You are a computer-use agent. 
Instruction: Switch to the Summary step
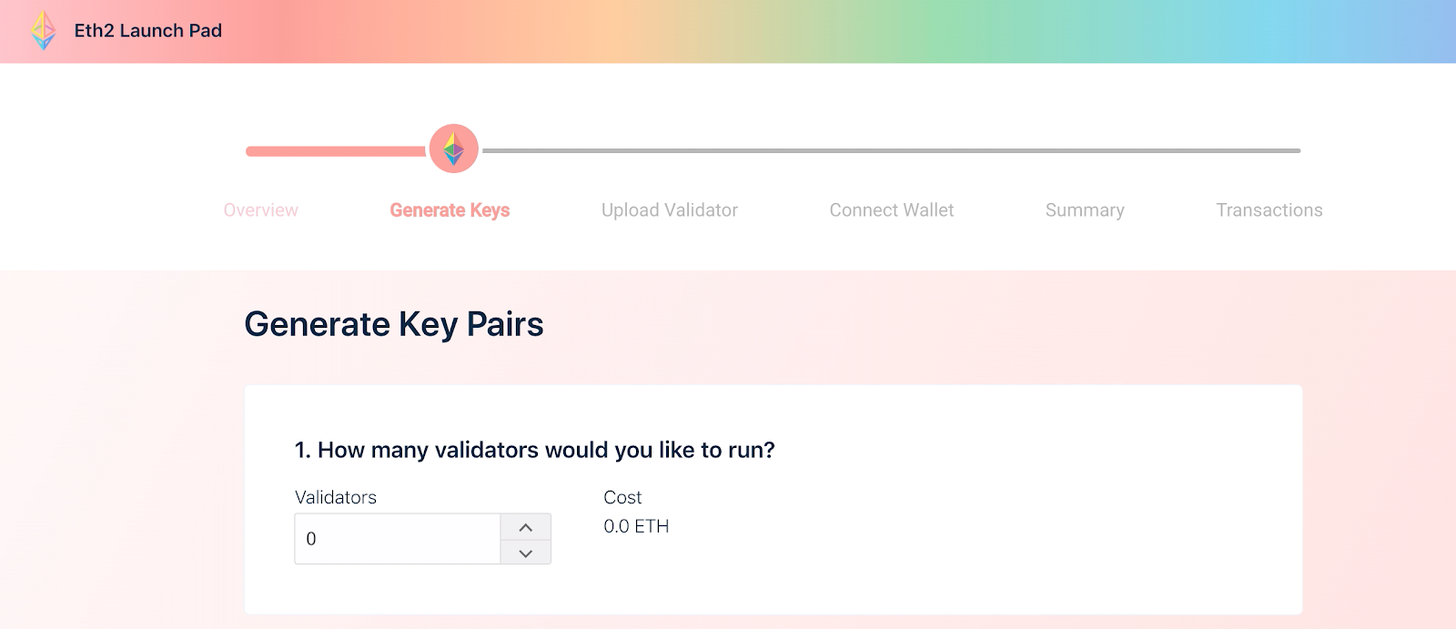tap(1084, 210)
